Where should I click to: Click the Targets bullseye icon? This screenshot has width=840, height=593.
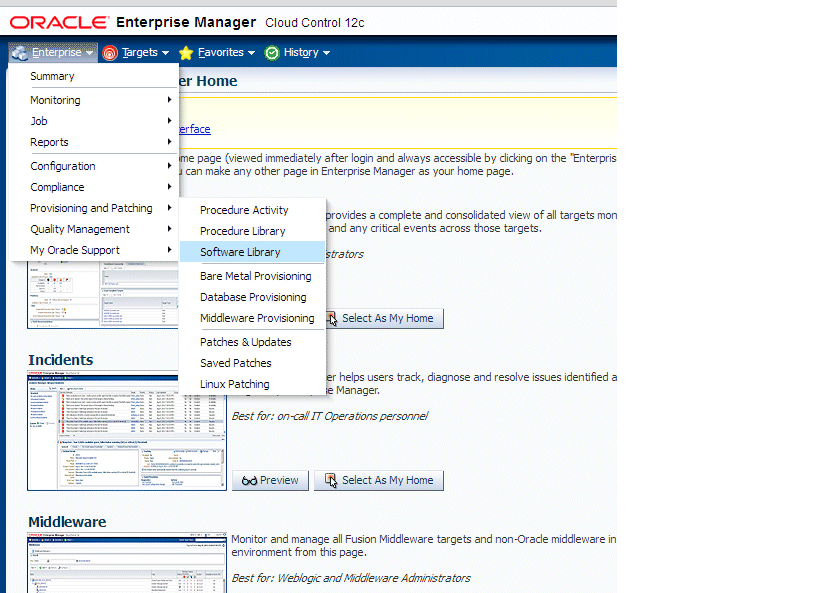pos(110,52)
